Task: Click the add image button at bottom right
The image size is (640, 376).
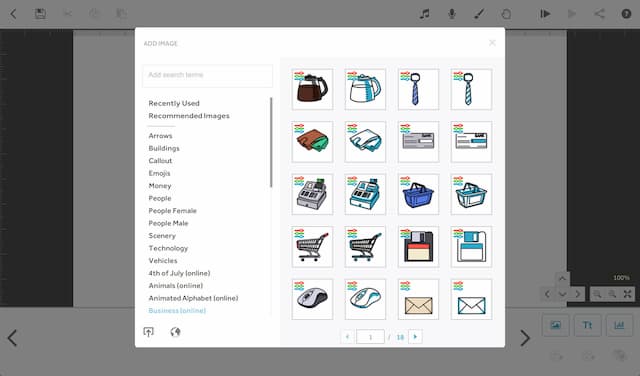Action: click(x=556, y=325)
